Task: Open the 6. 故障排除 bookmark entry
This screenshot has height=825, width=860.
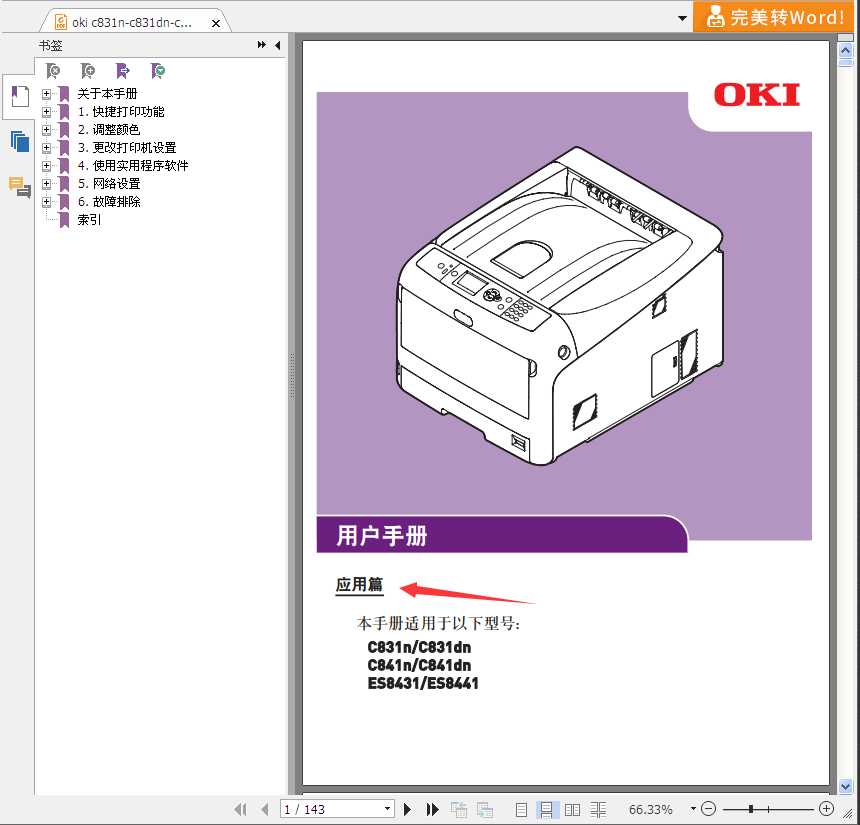Action: pyautogui.click(x=109, y=202)
